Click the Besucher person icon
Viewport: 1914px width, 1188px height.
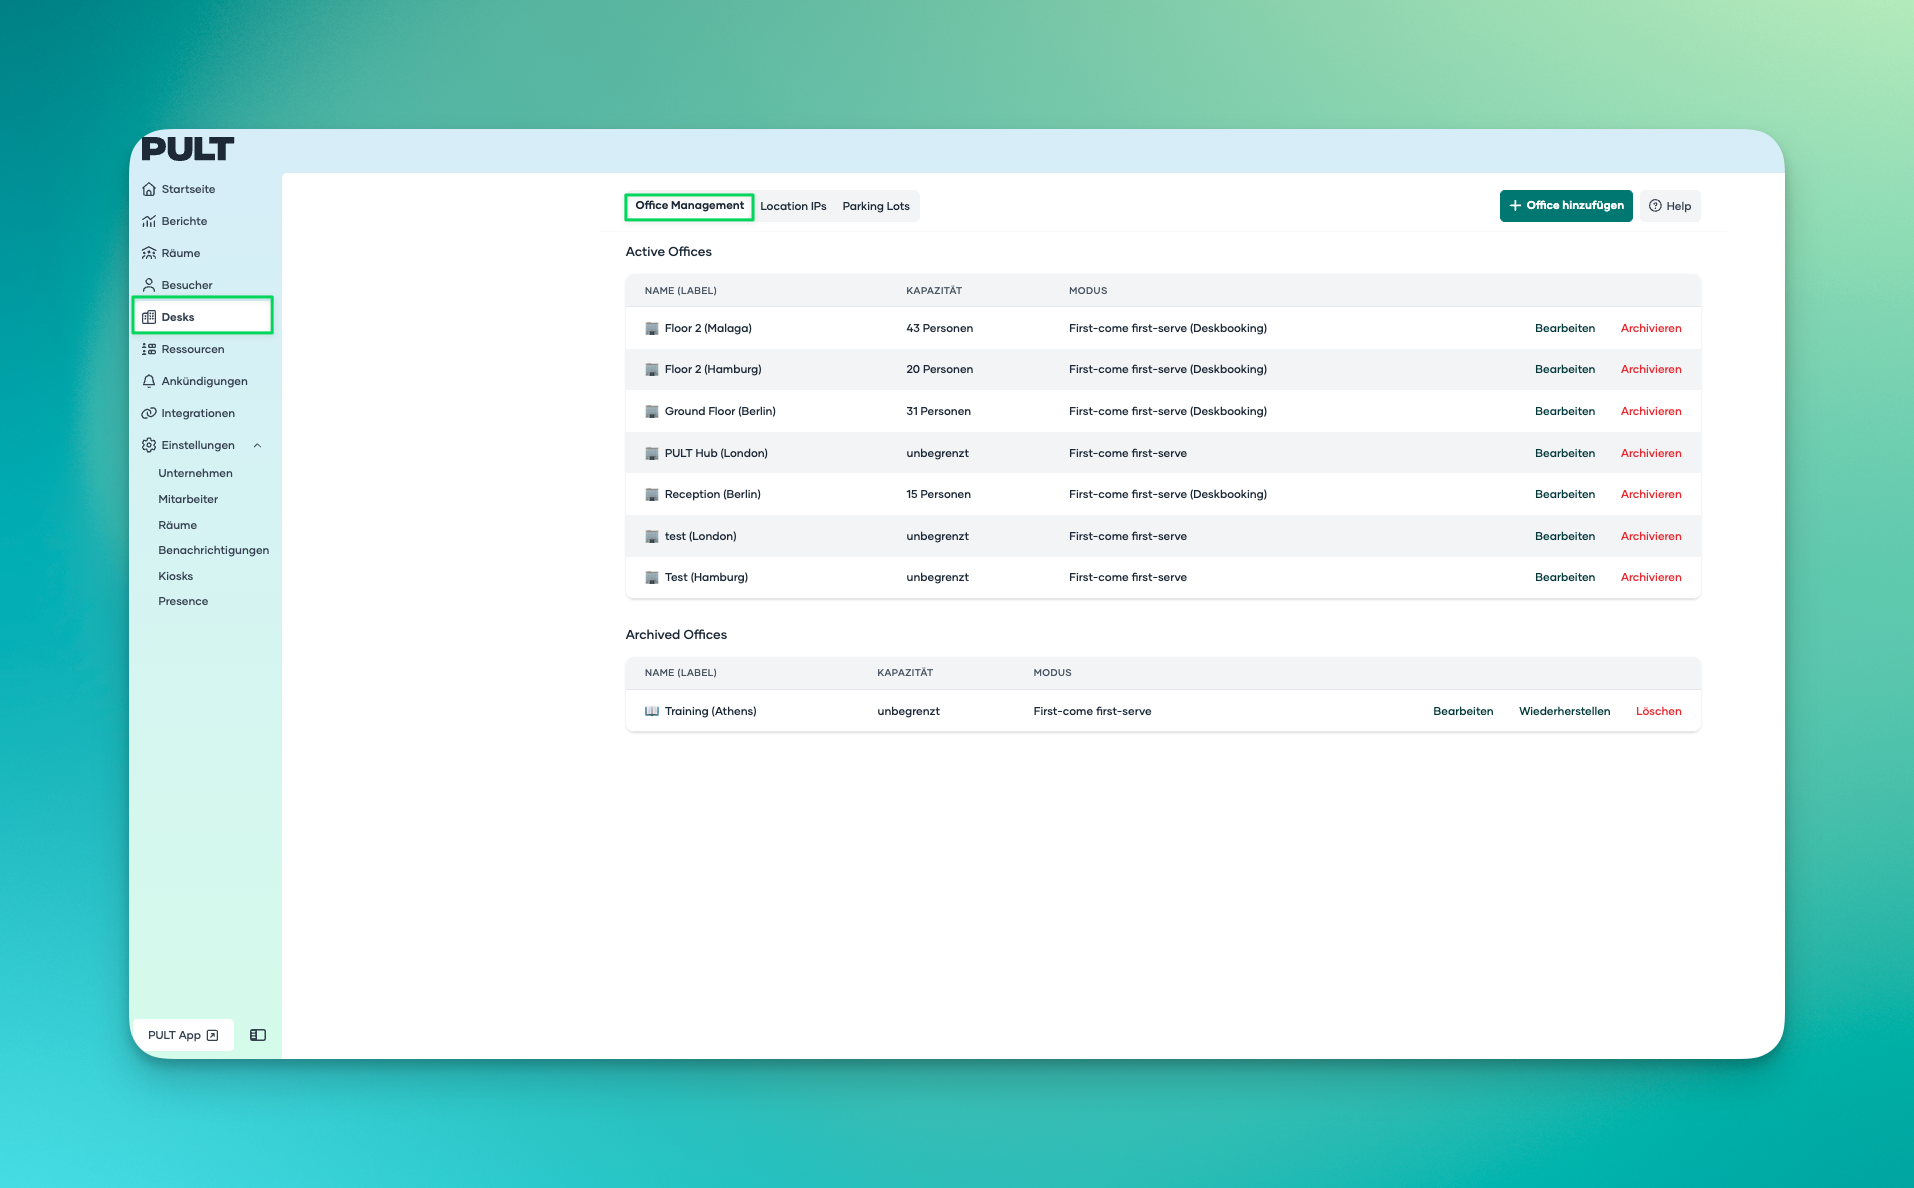click(x=149, y=285)
